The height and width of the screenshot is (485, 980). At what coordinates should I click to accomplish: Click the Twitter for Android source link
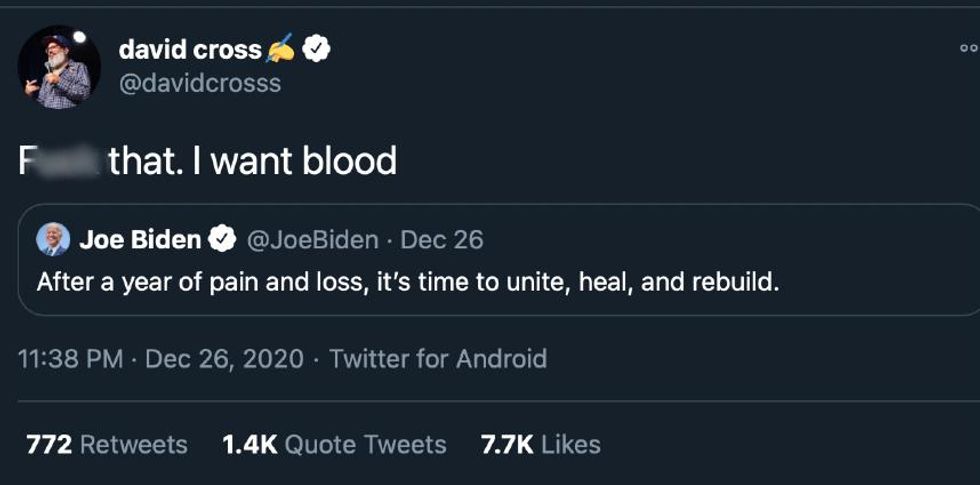point(438,358)
